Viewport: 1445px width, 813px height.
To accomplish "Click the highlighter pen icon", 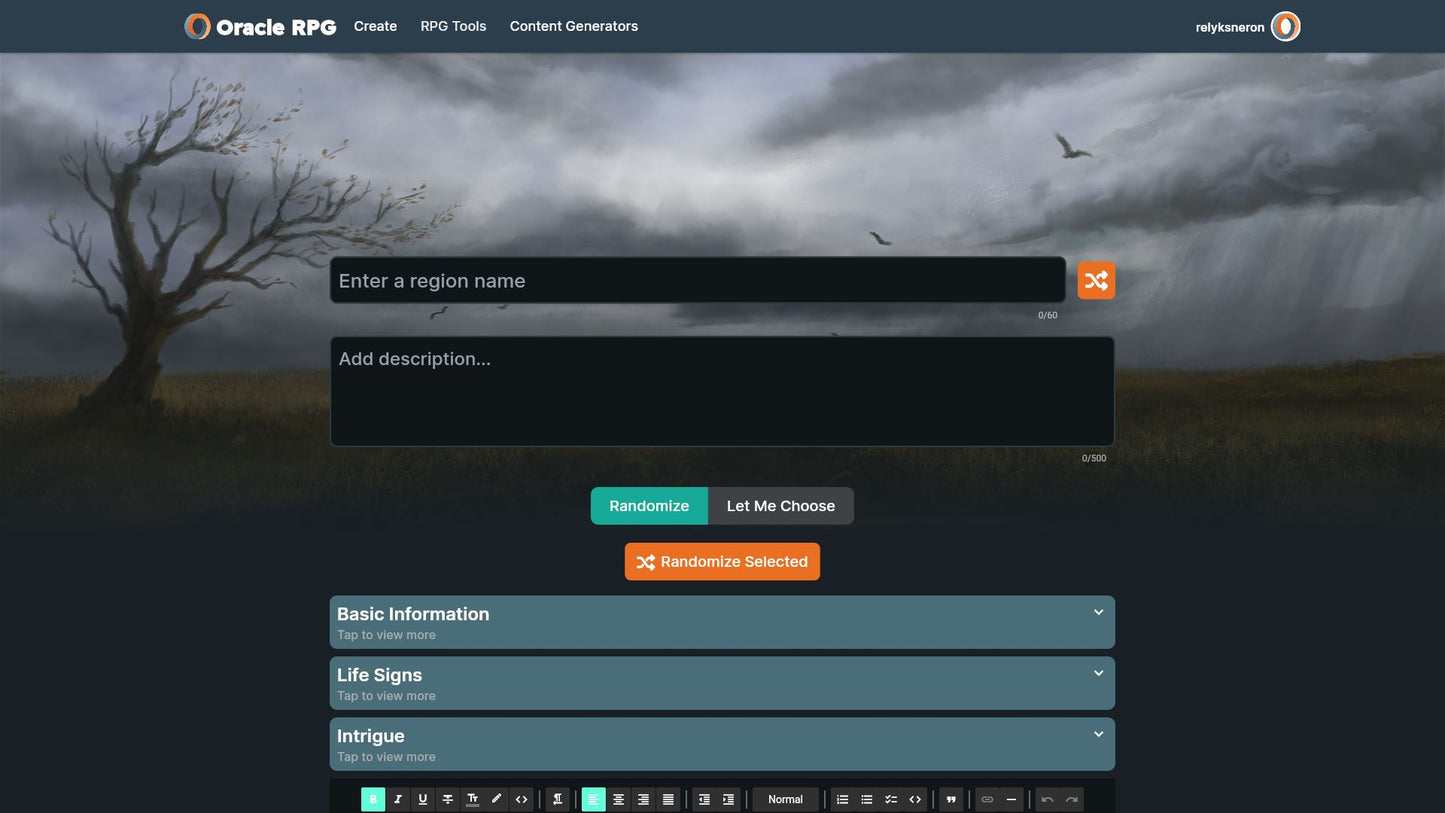I will (x=496, y=799).
